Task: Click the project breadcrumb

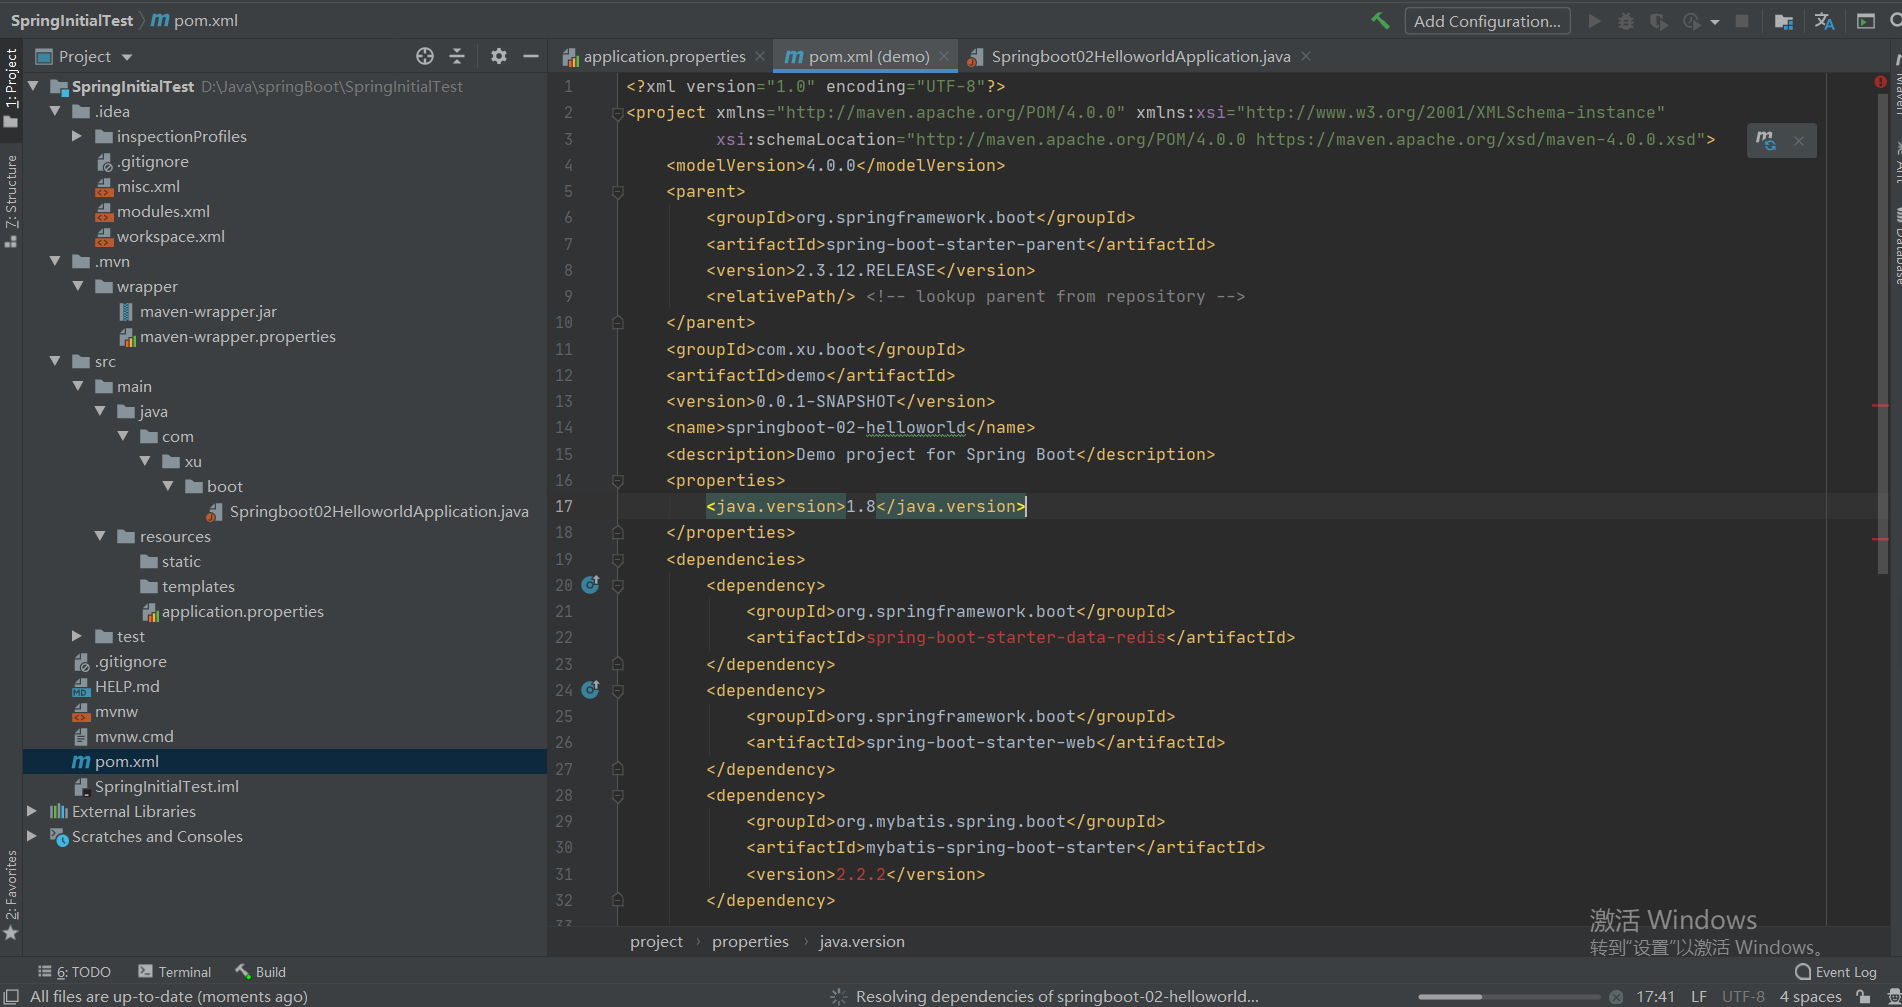Action: click(x=656, y=941)
